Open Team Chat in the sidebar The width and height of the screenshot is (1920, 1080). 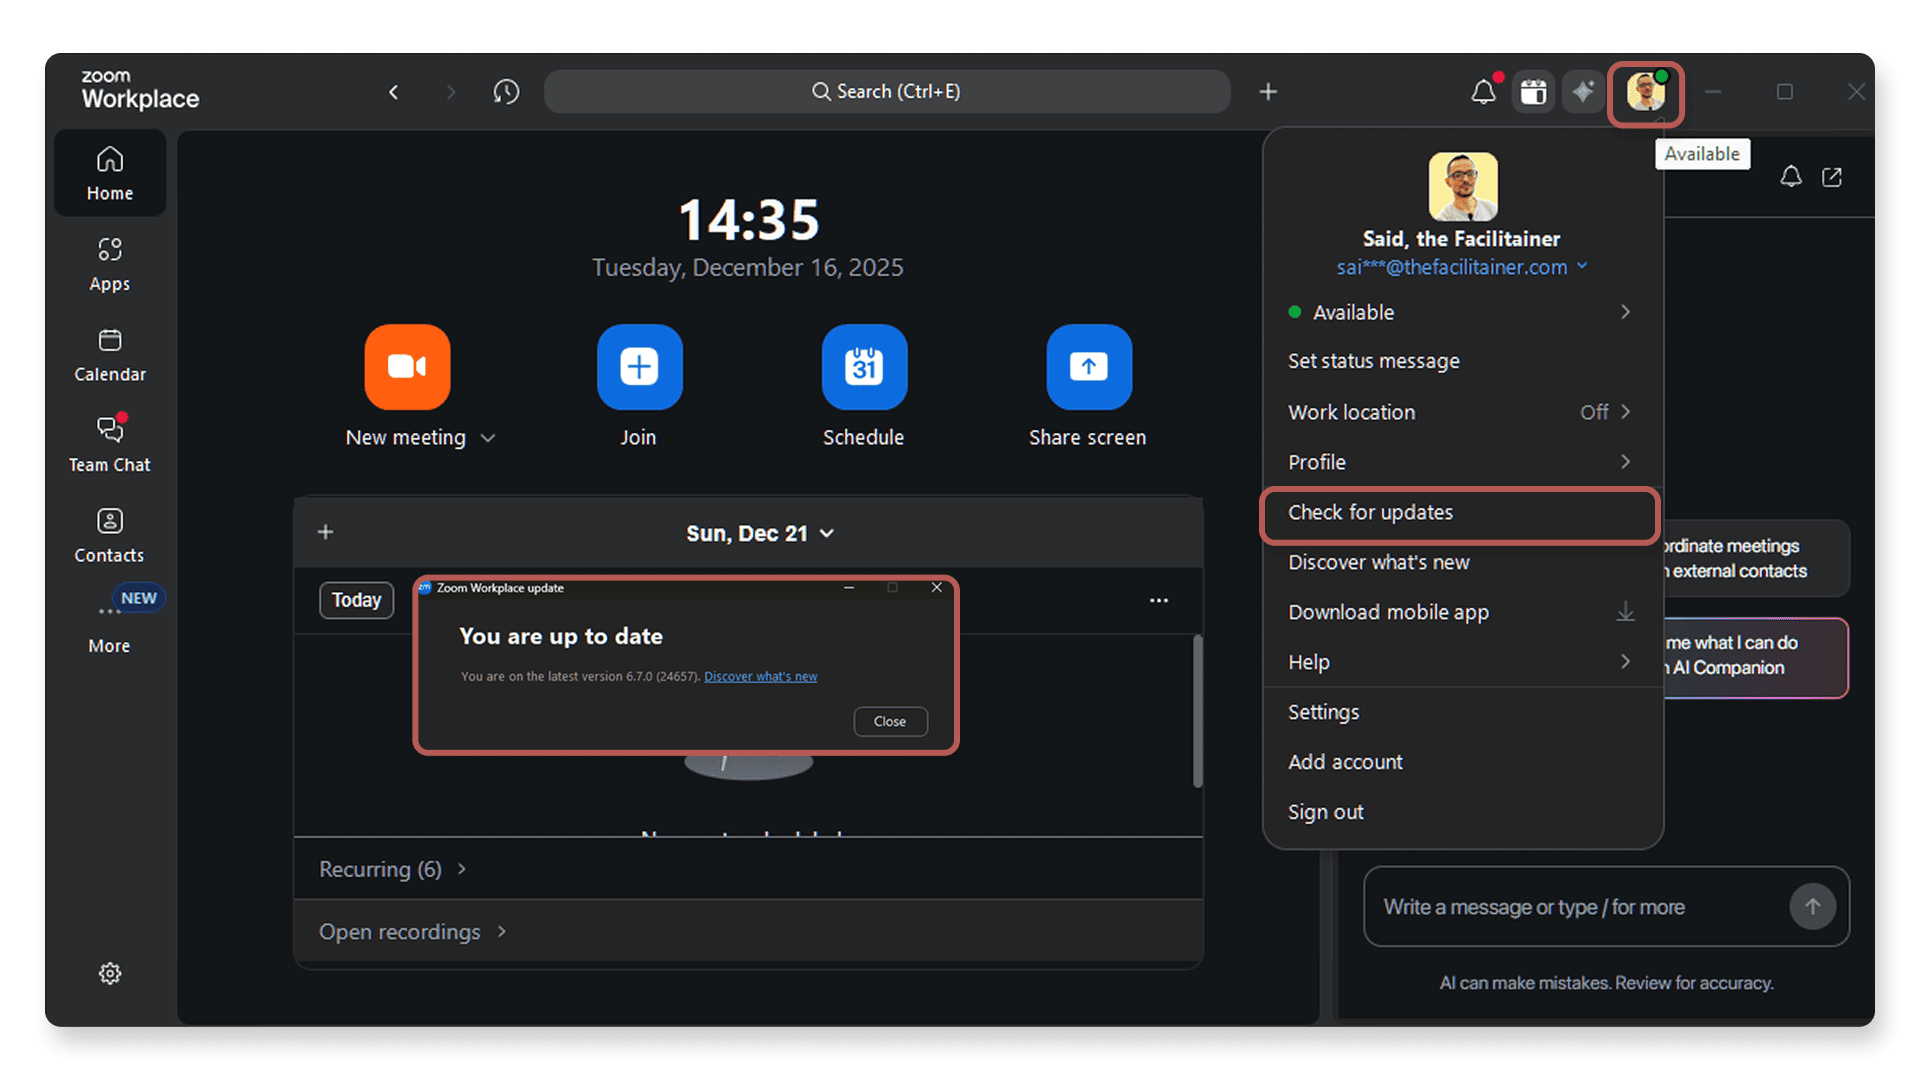tap(110, 443)
